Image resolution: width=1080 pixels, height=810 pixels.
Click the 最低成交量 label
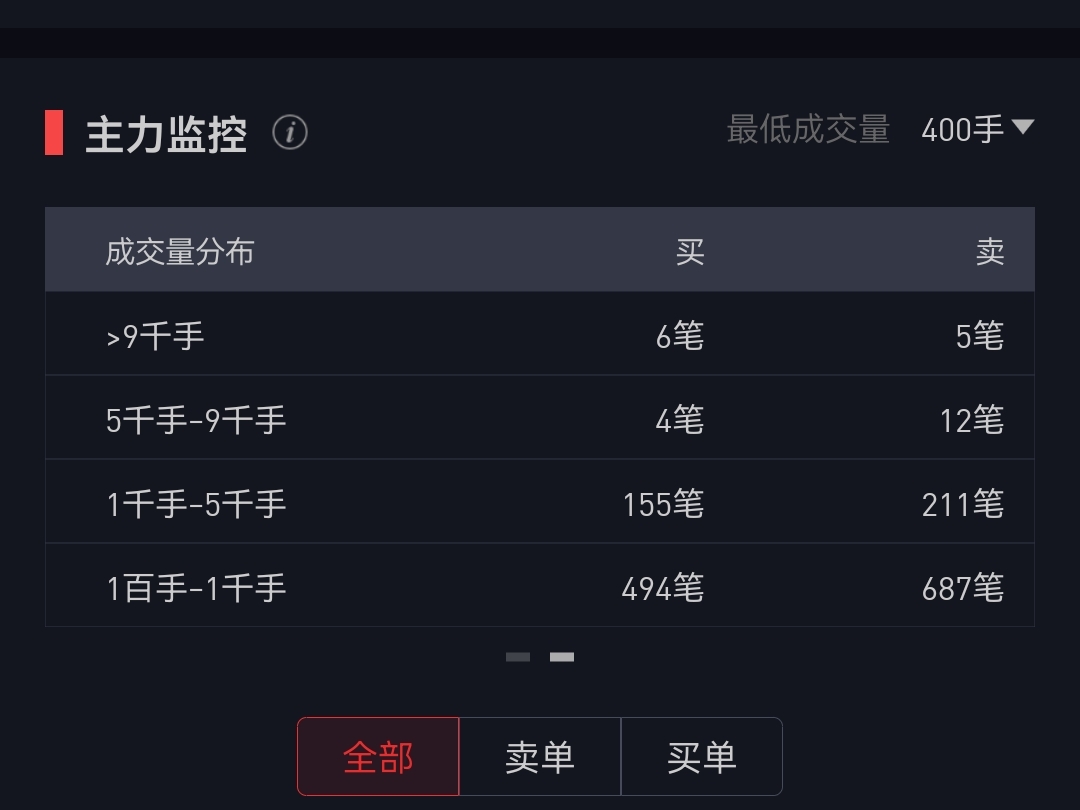coord(808,130)
